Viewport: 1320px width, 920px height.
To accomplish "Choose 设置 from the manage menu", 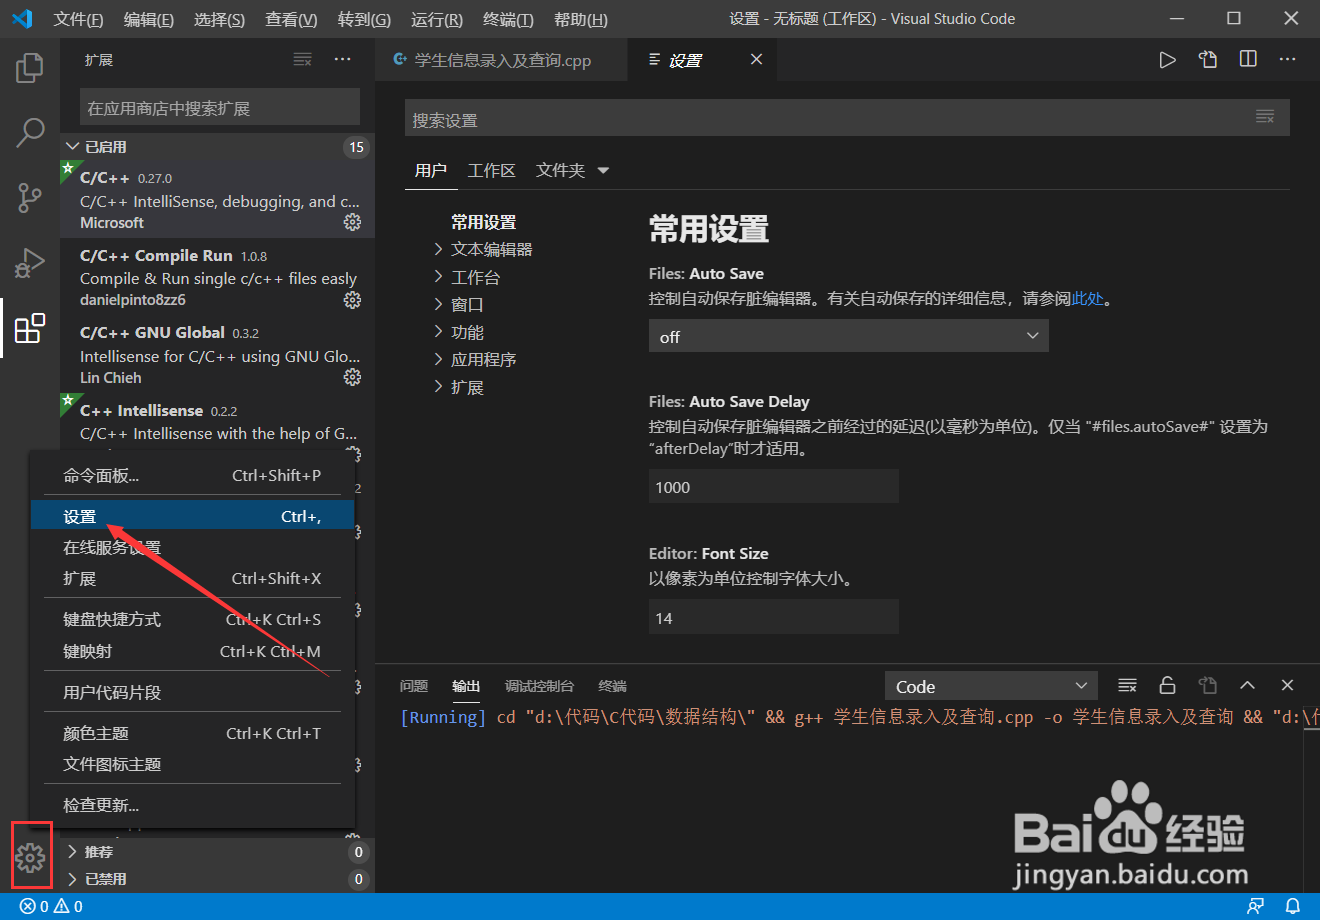I will click(193, 517).
